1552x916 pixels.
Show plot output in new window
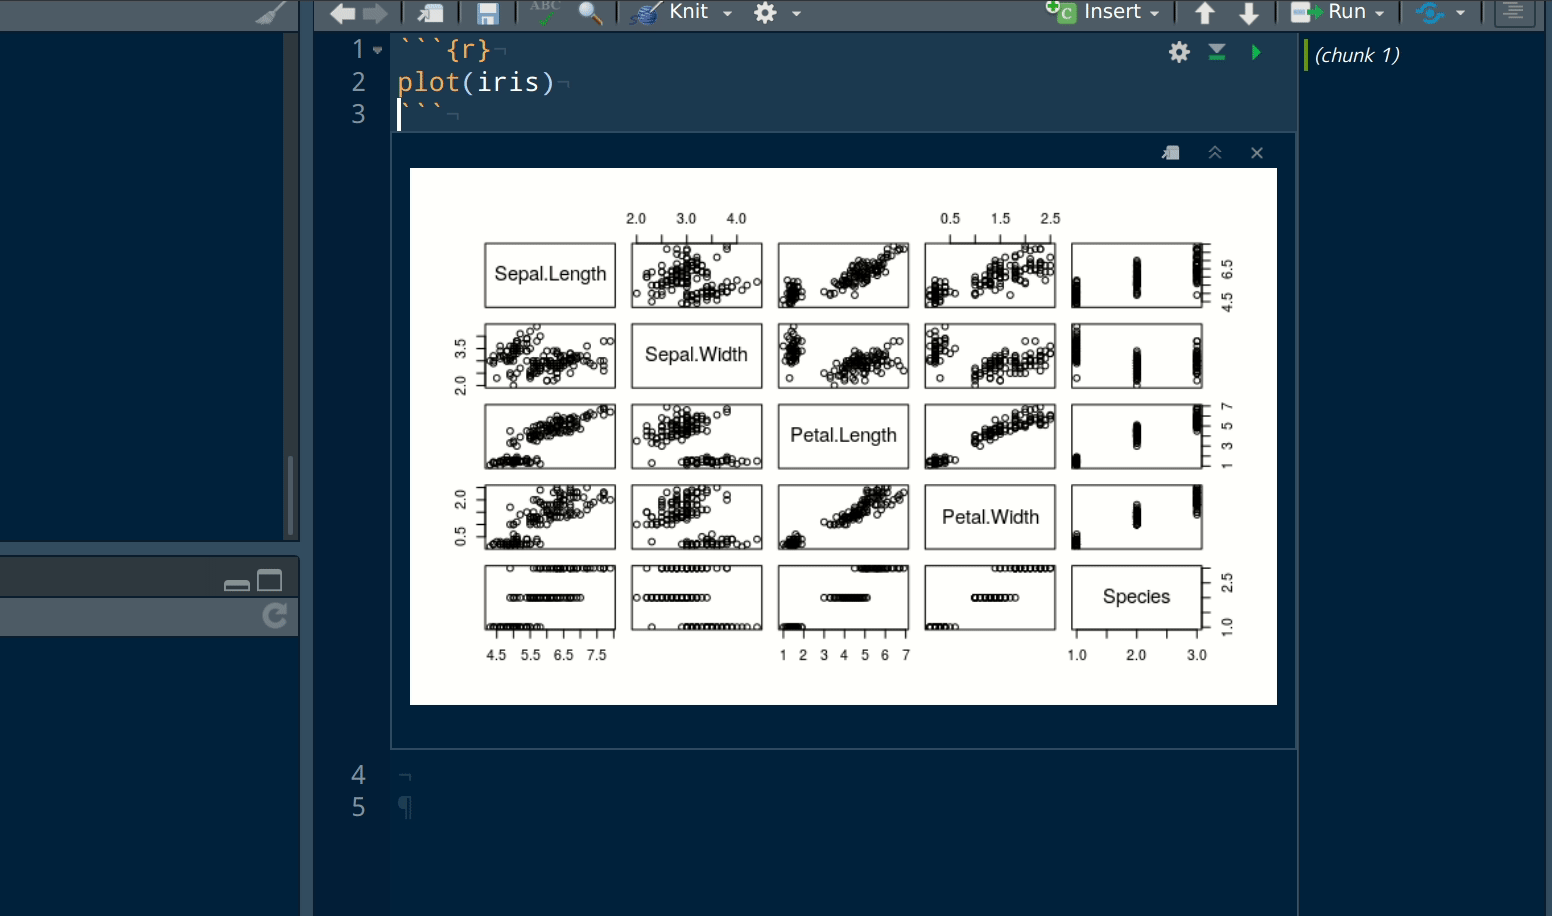(x=1170, y=152)
